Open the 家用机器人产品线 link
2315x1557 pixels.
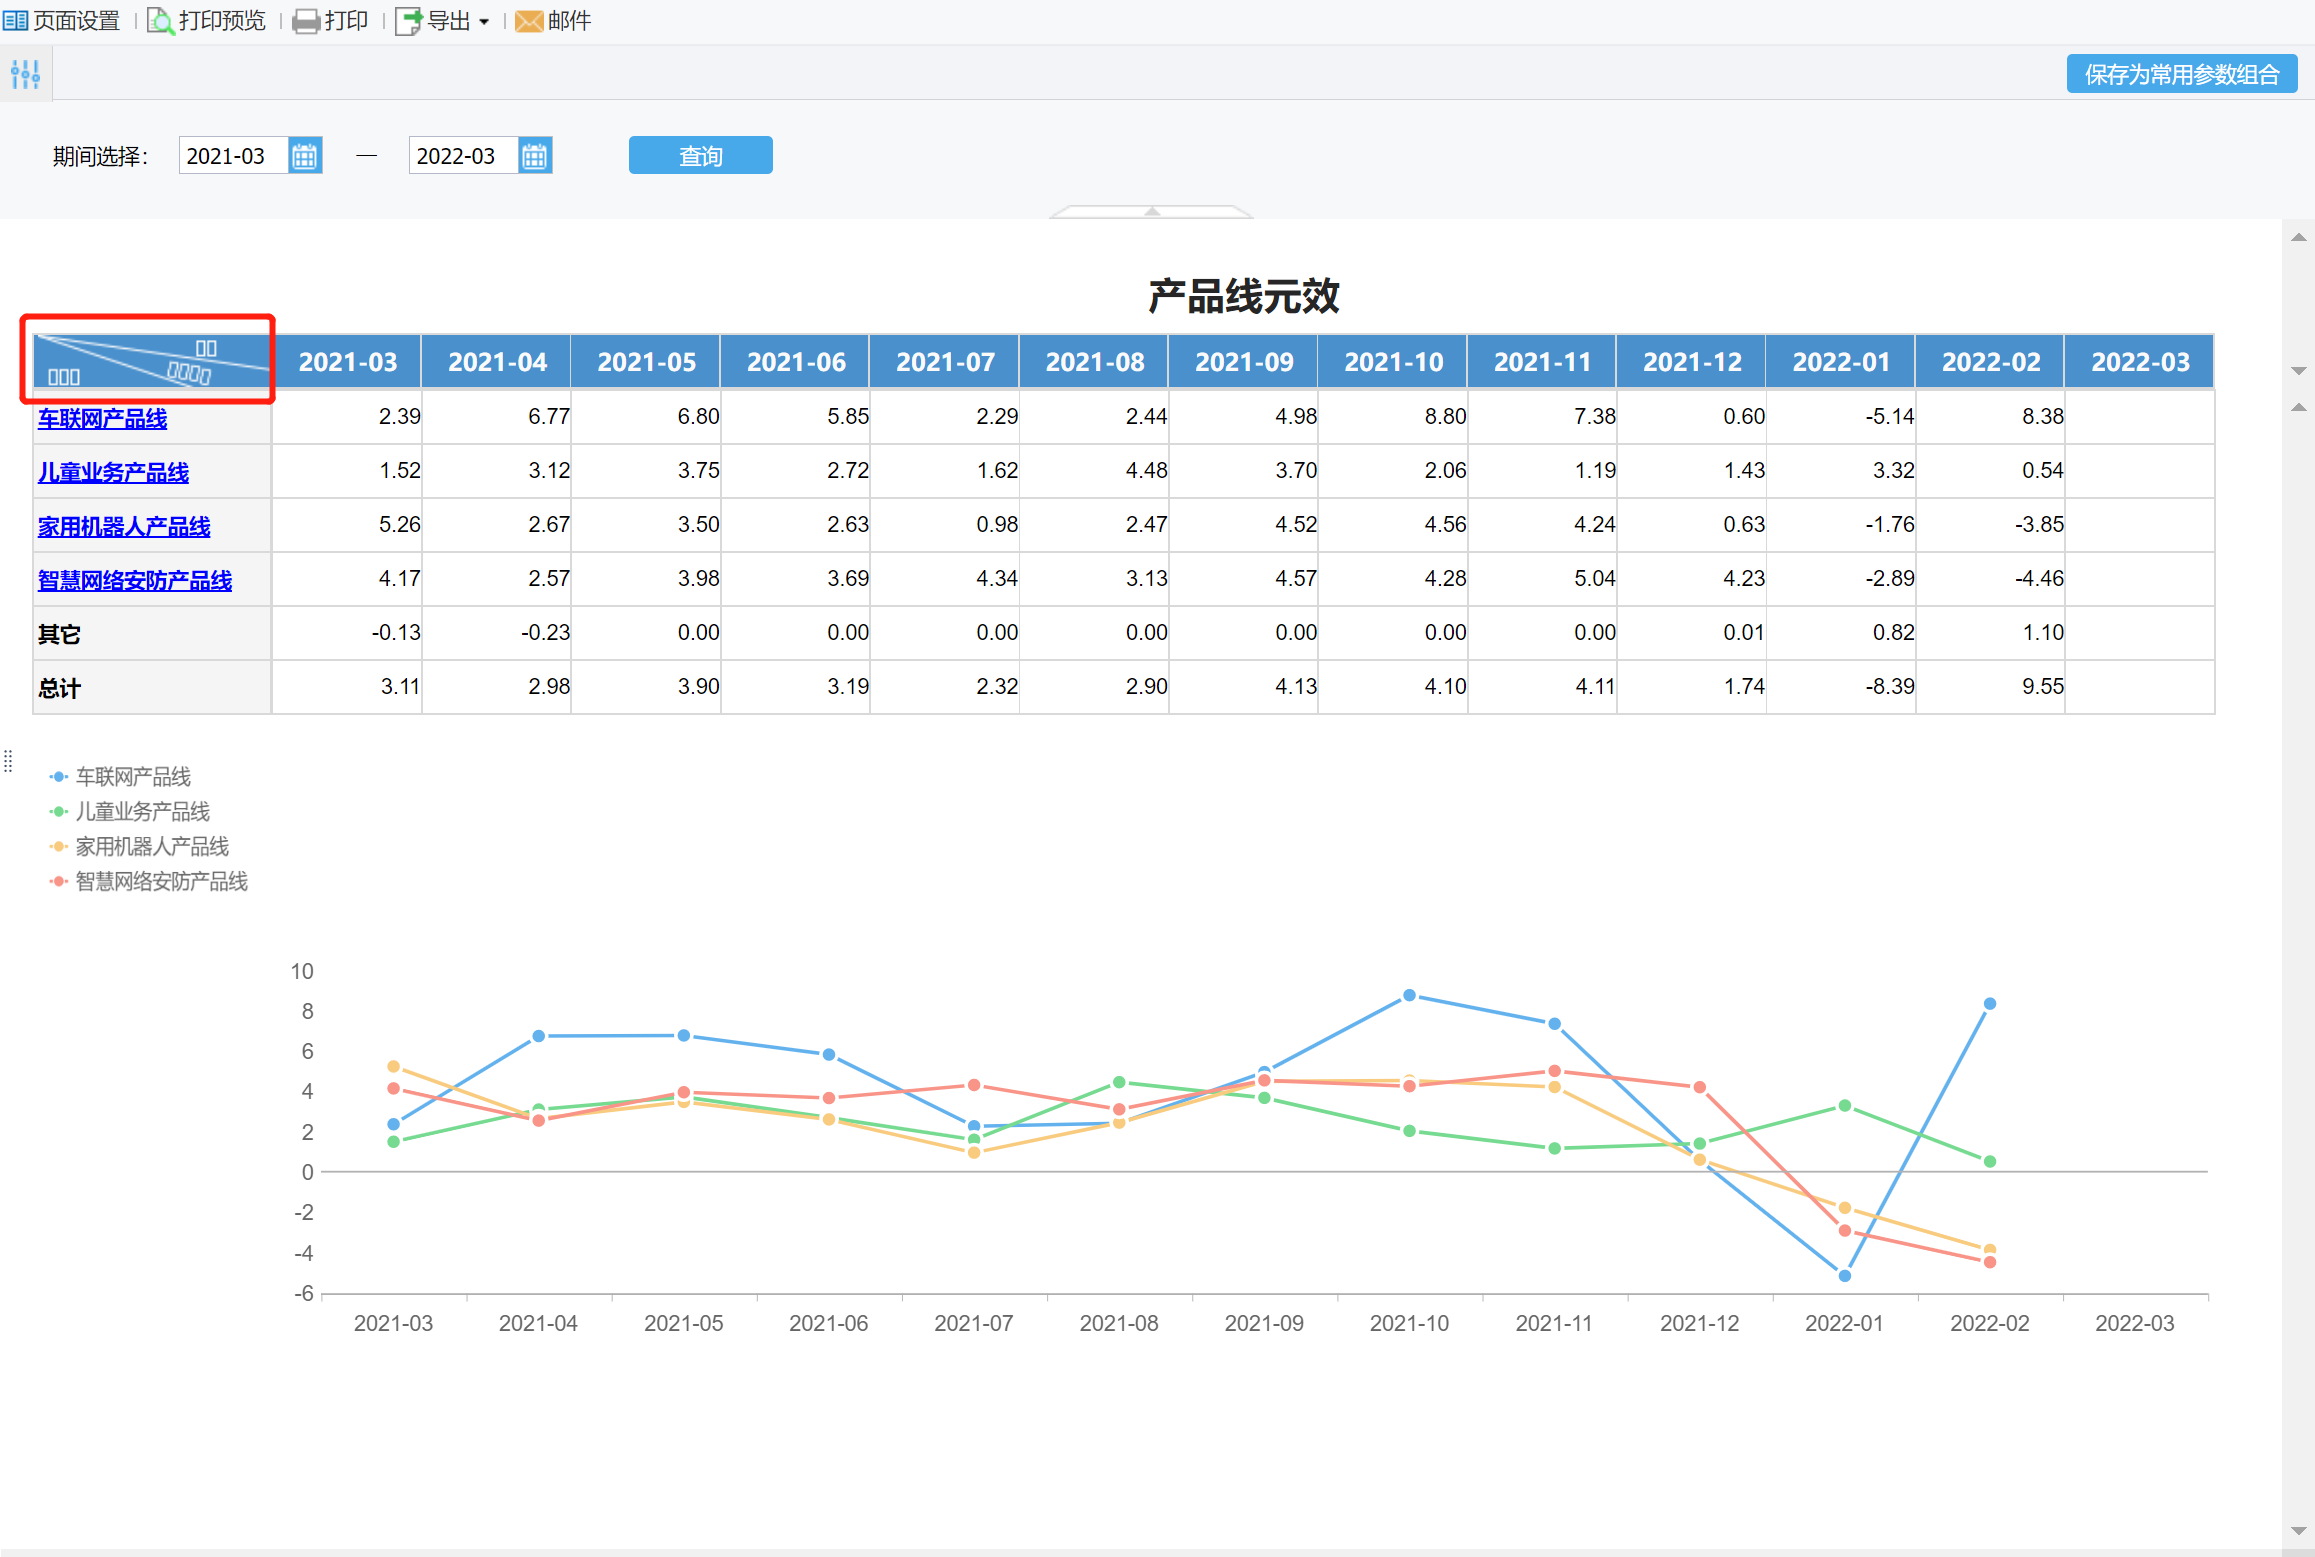click(x=124, y=526)
